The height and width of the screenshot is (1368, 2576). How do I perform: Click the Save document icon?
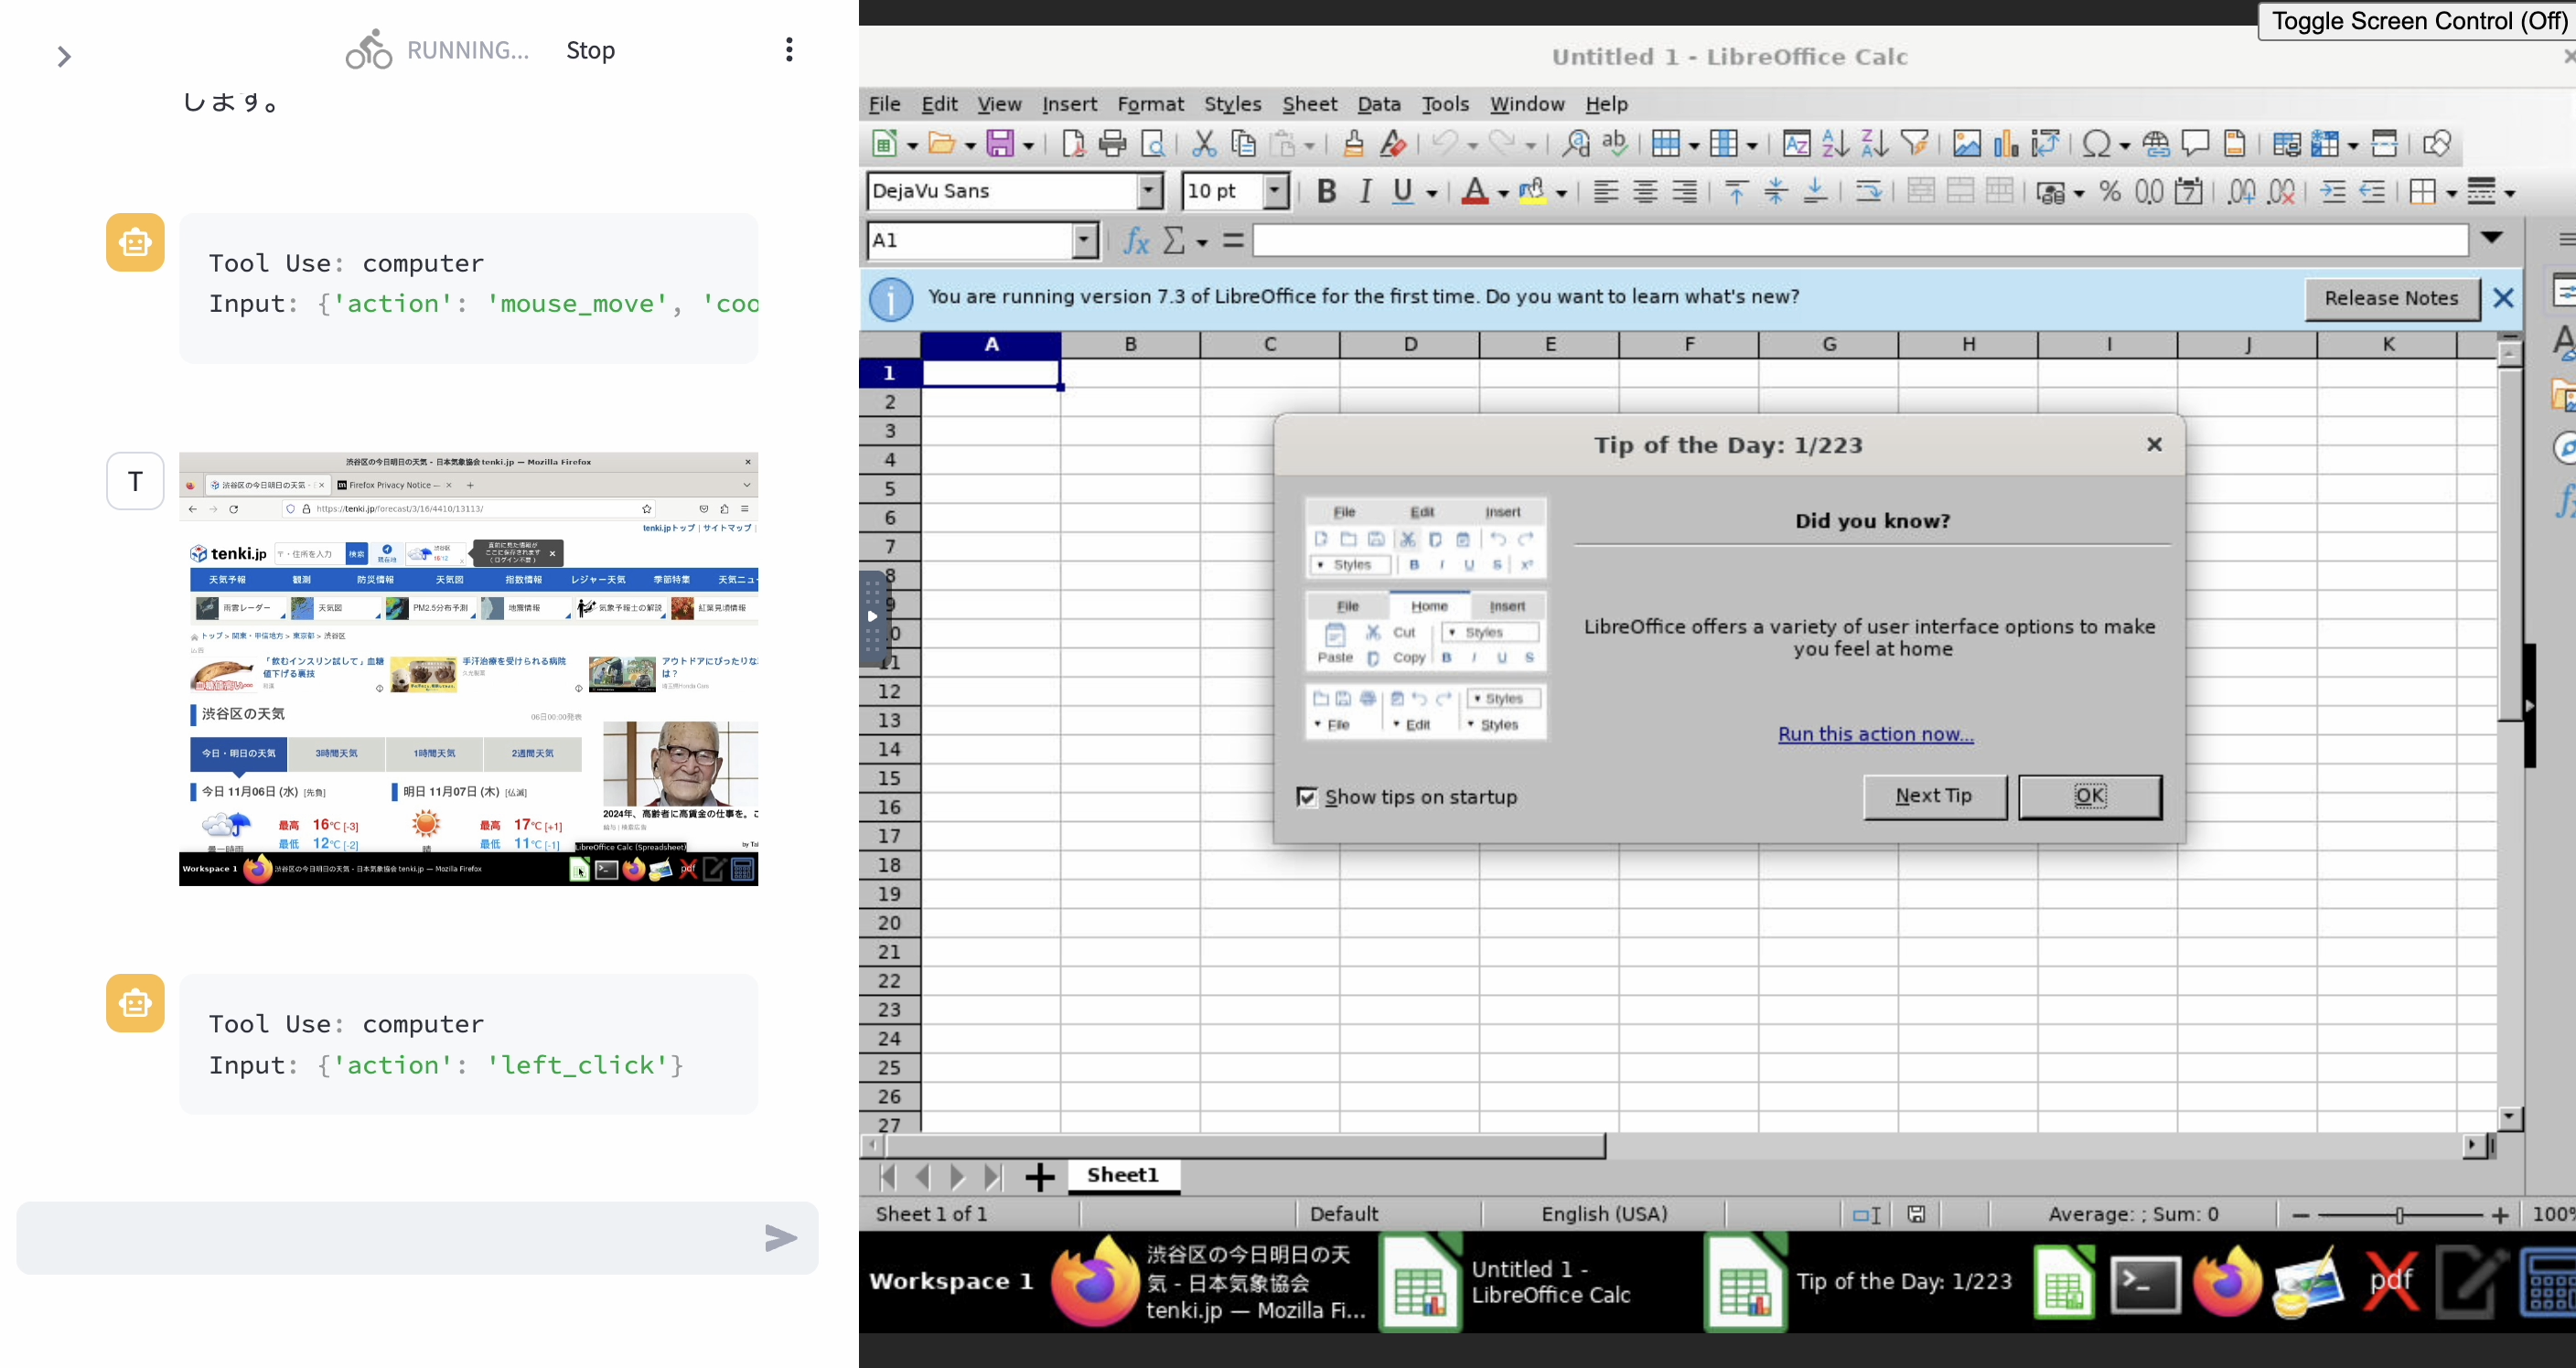[x=1000, y=144]
